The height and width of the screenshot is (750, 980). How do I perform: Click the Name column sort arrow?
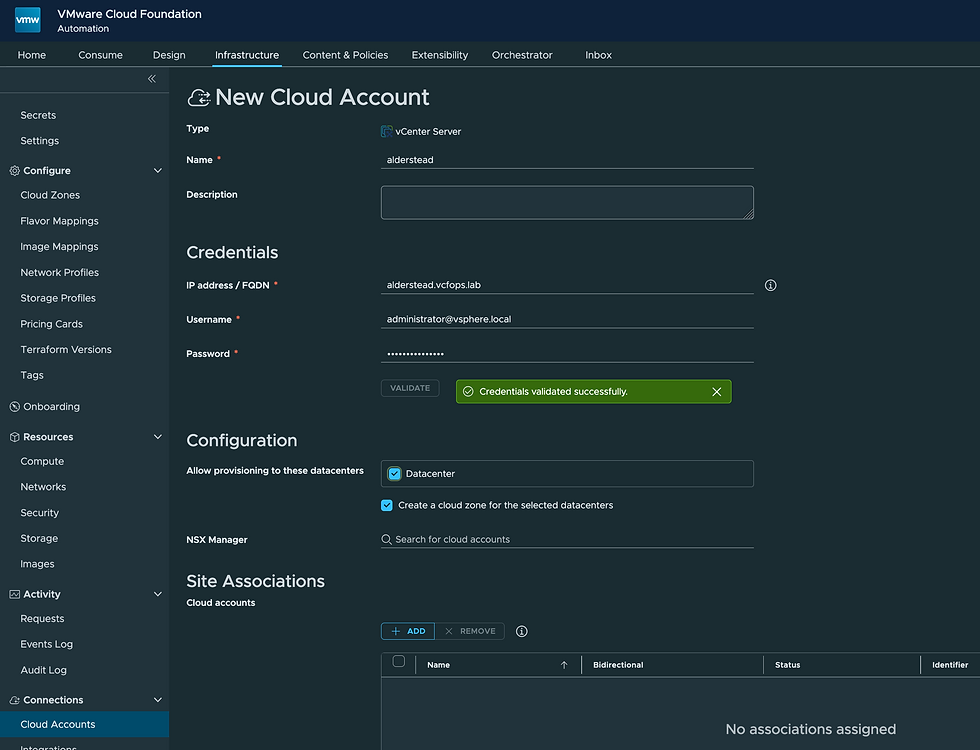coord(564,665)
